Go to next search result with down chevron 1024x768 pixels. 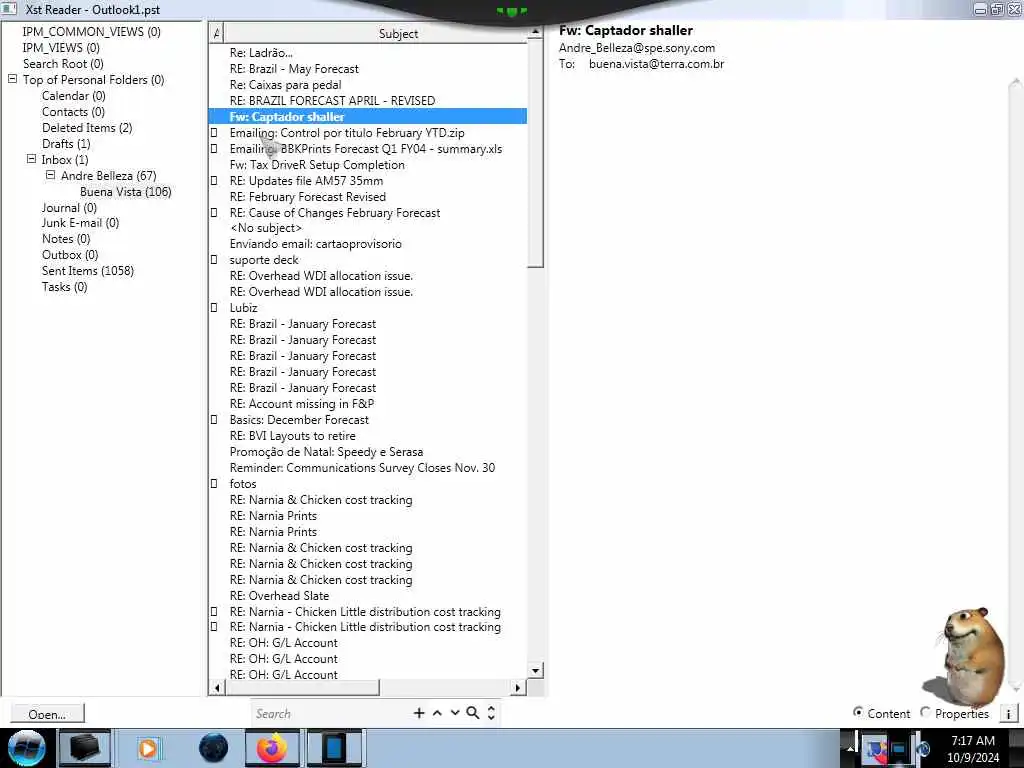point(455,713)
